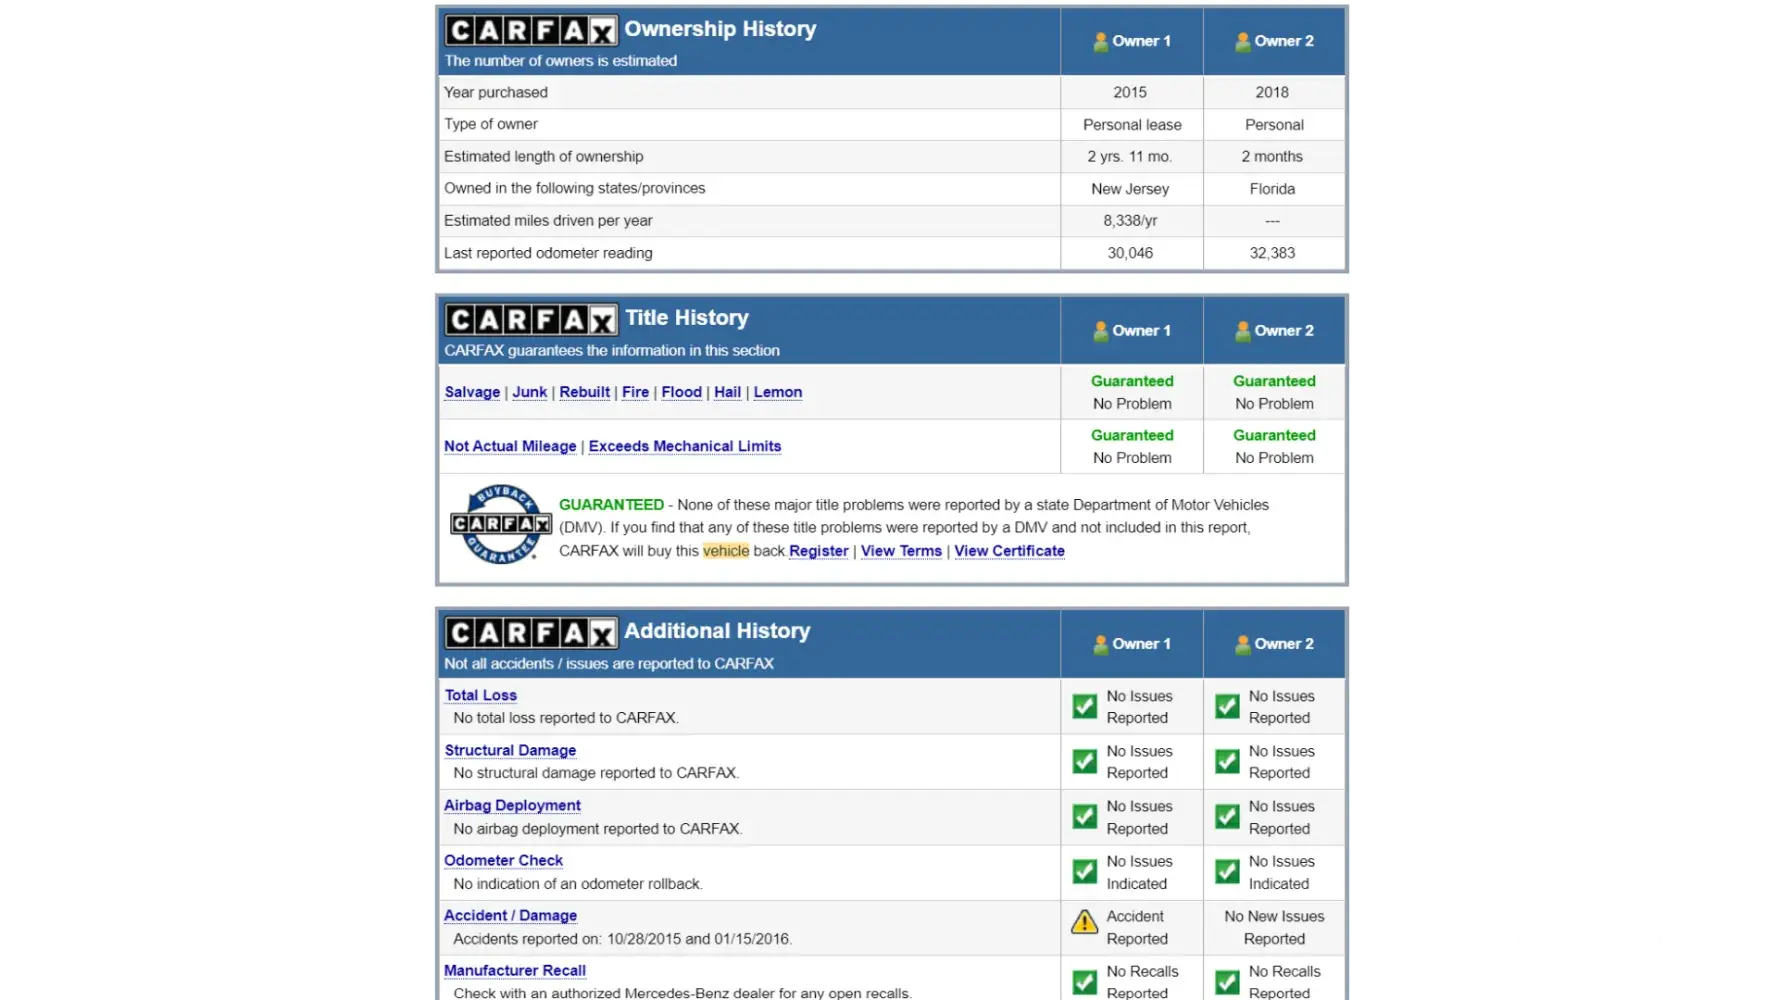Open the Lemon title link
Viewport: 1778px width, 1000px height.
tap(778, 392)
